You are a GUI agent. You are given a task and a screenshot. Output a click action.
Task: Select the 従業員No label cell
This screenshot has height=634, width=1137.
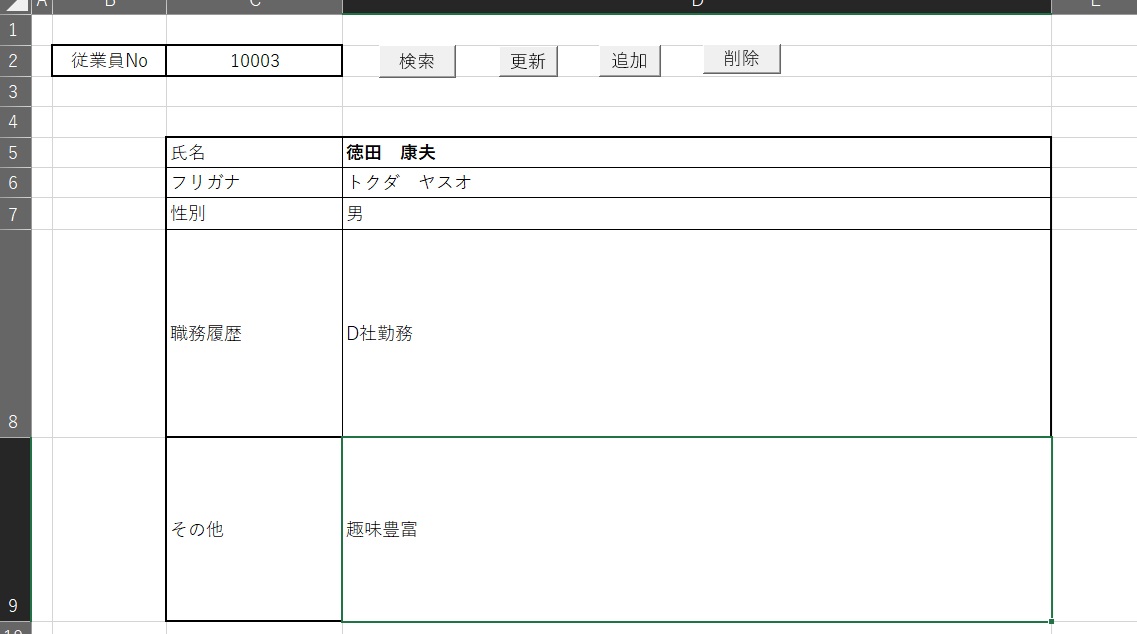pyautogui.click(x=109, y=61)
